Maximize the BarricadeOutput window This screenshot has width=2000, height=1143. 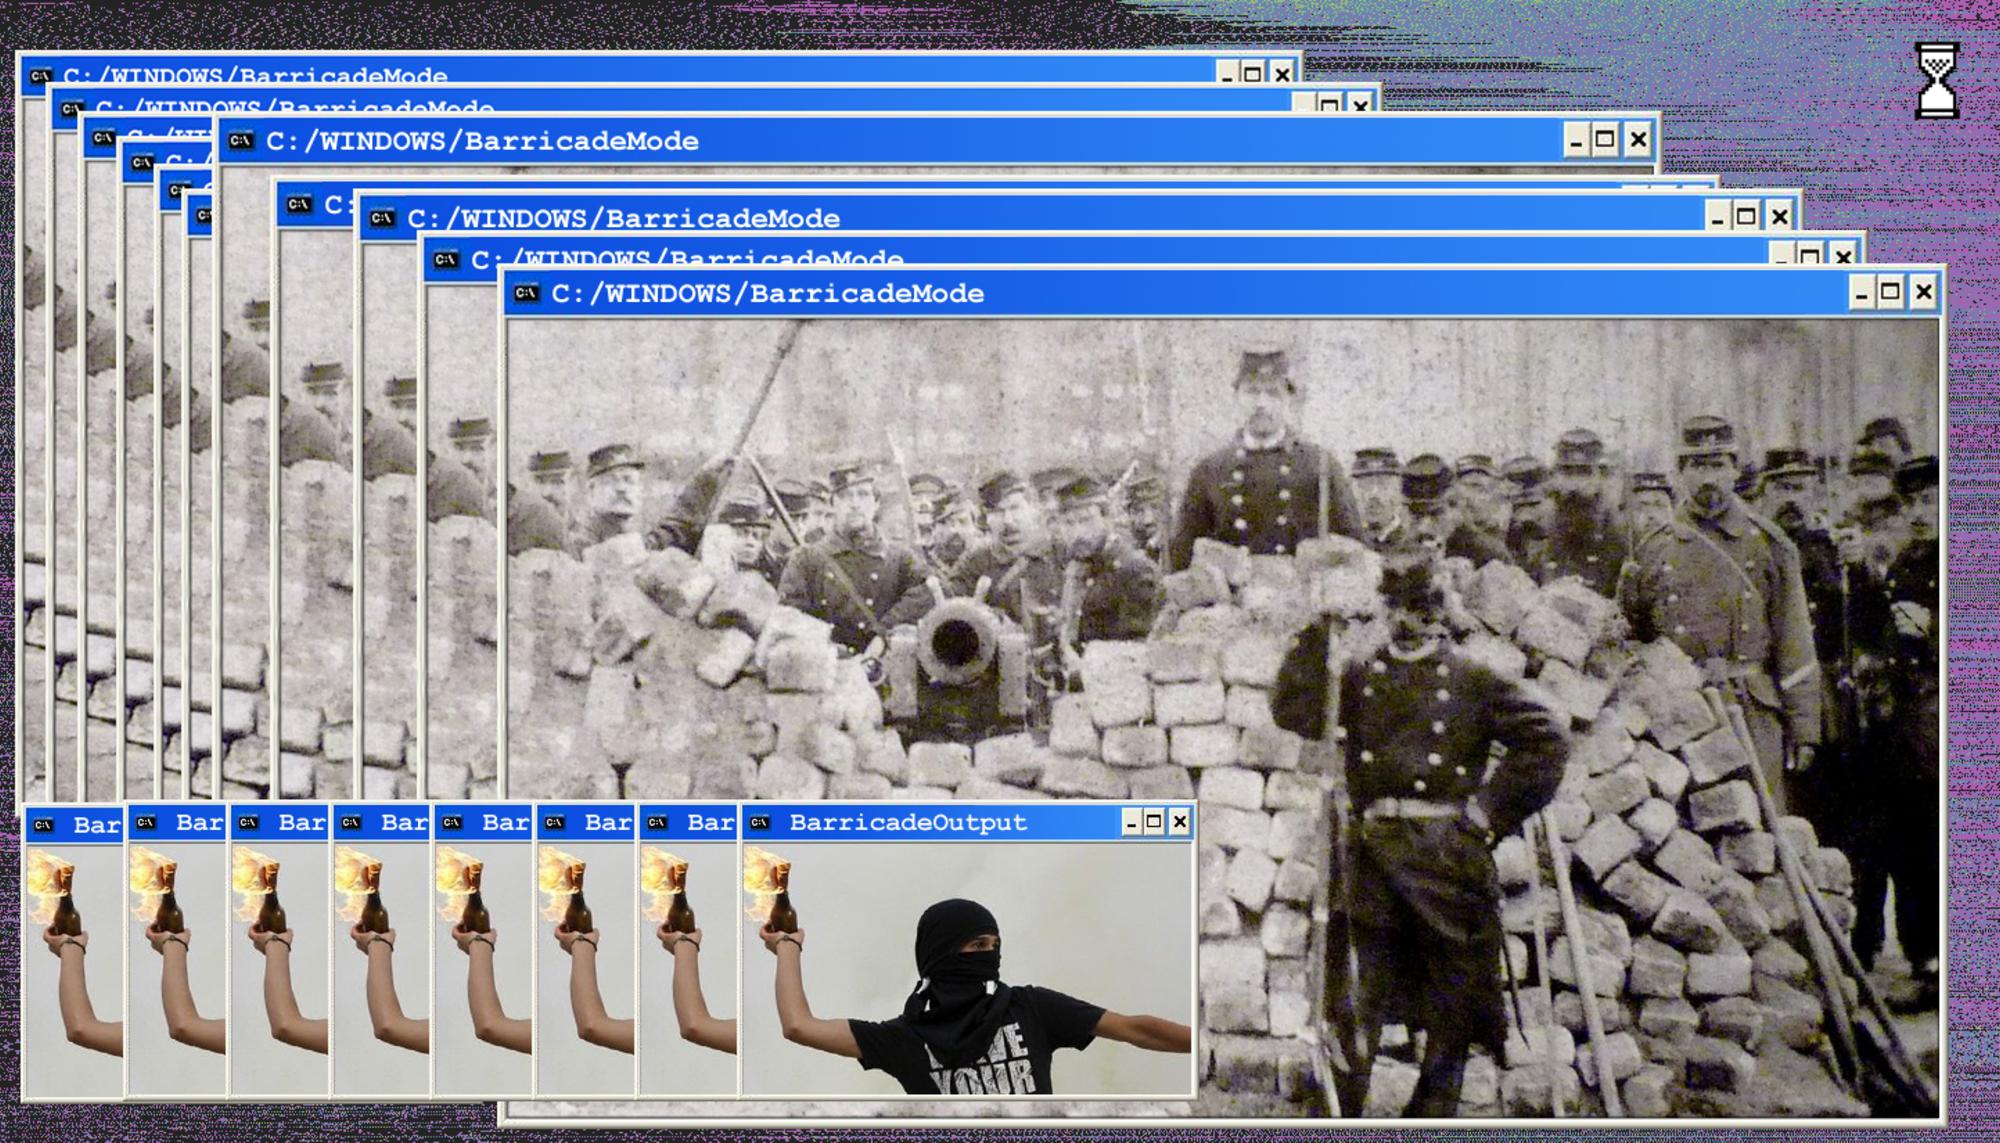(1154, 822)
